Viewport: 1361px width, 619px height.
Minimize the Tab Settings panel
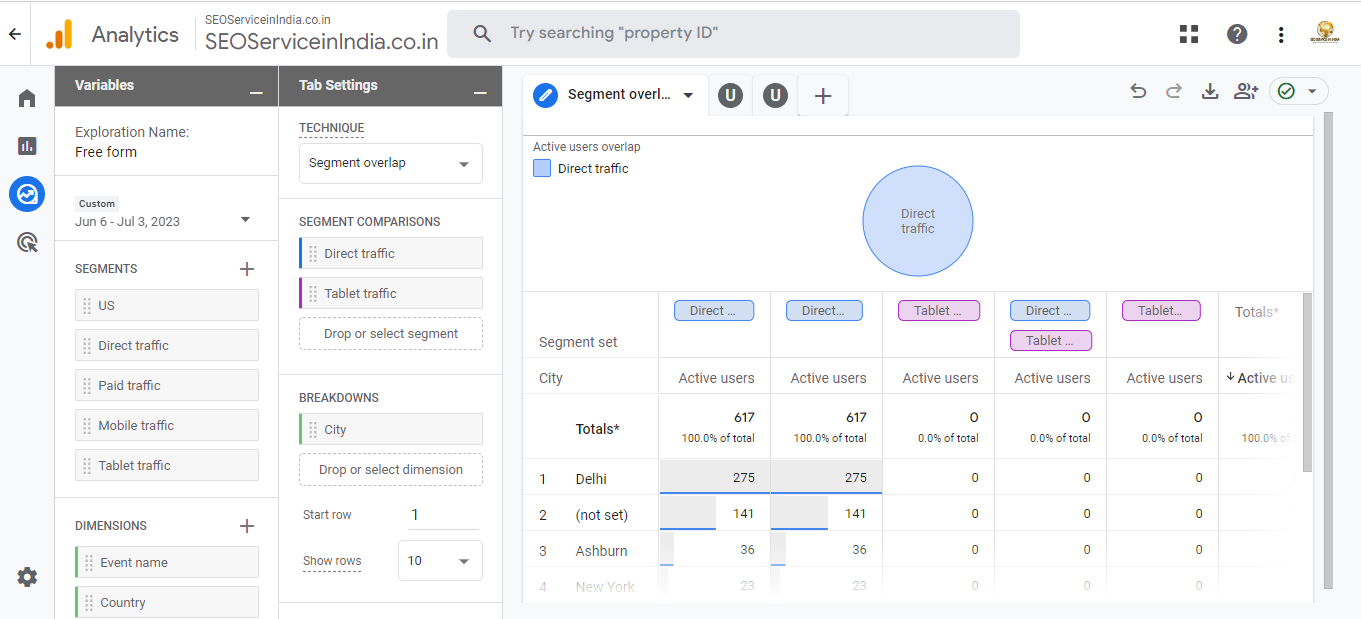pyautogui.click(x=480, y=92)
